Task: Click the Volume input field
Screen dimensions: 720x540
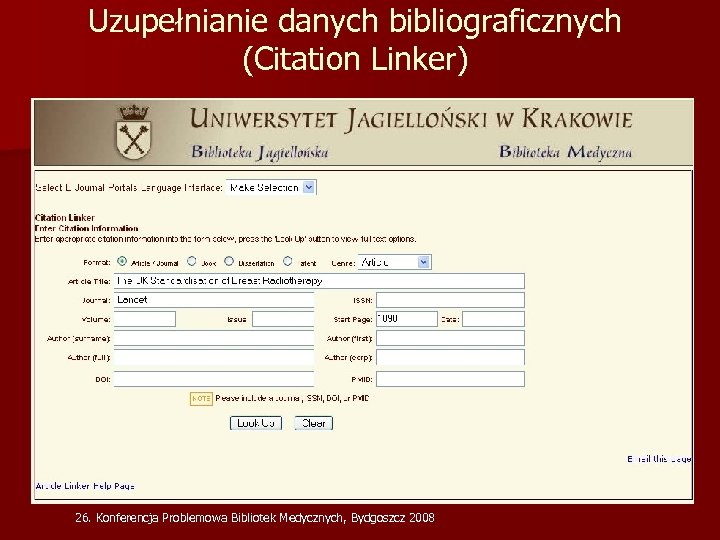Action: pyautogui.click(x=145, y=319)
